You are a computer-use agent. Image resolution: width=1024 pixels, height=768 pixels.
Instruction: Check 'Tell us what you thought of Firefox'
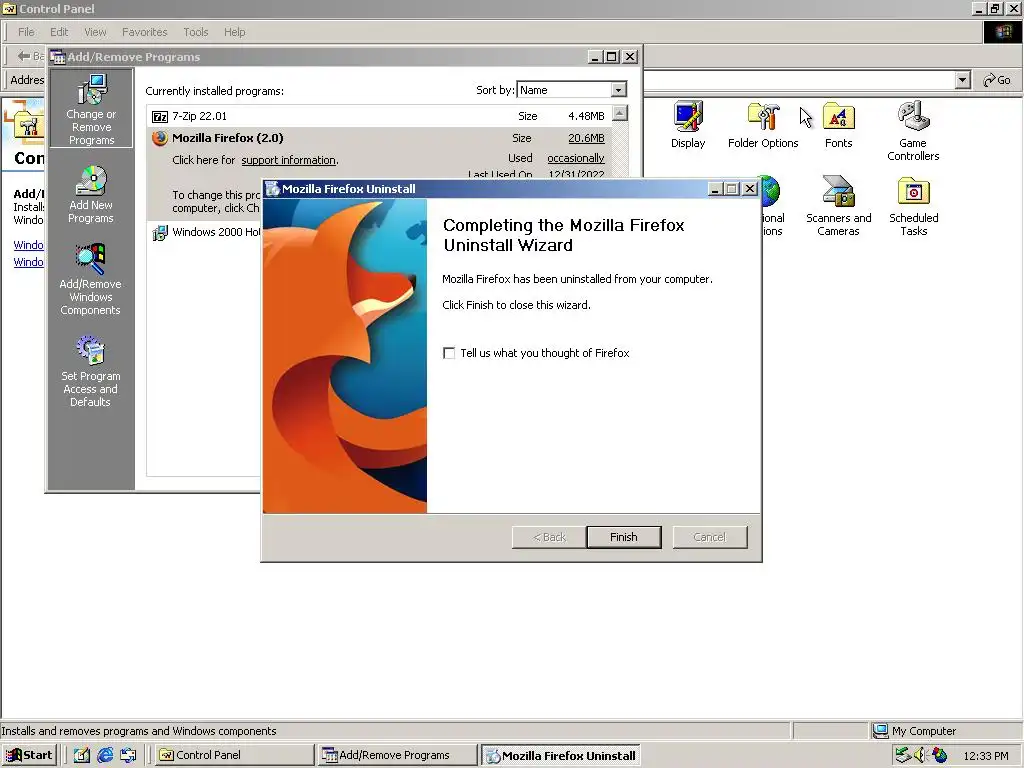pyautogui.click(x=449, y=353)
